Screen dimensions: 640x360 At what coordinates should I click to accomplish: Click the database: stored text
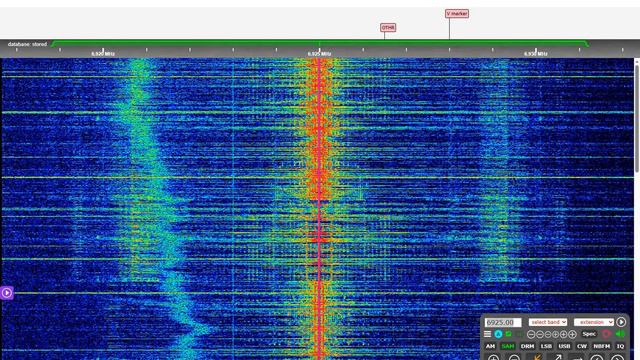tap(27, 44)
